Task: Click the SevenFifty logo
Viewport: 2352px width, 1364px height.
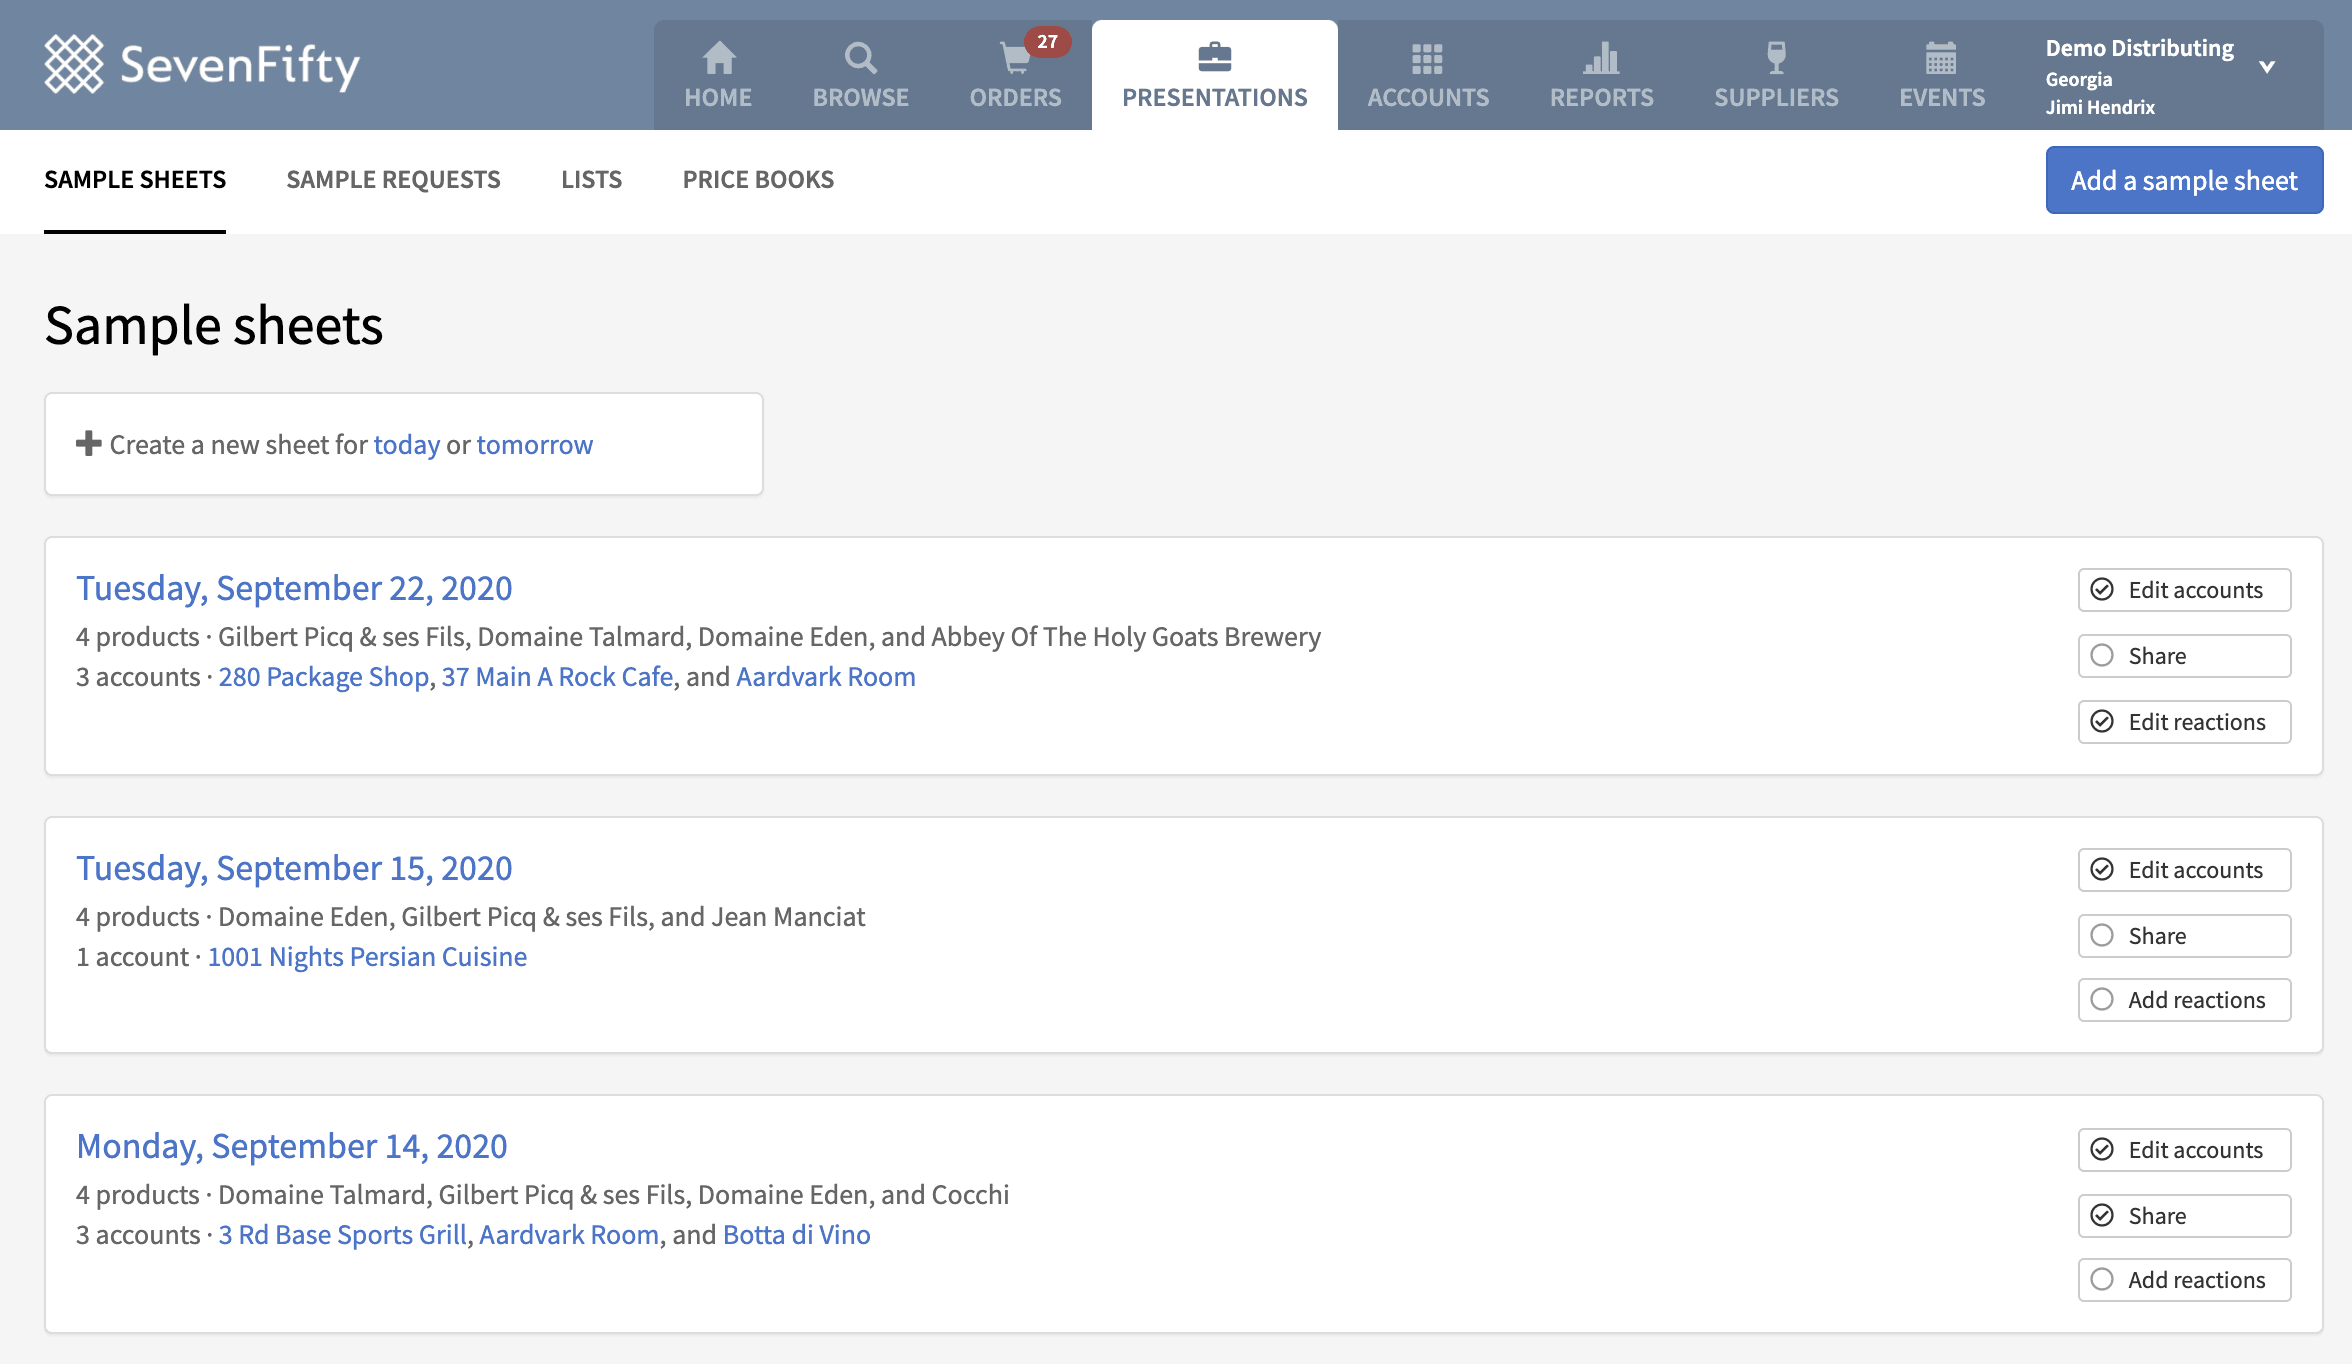Action: click(x=201, y=65)
